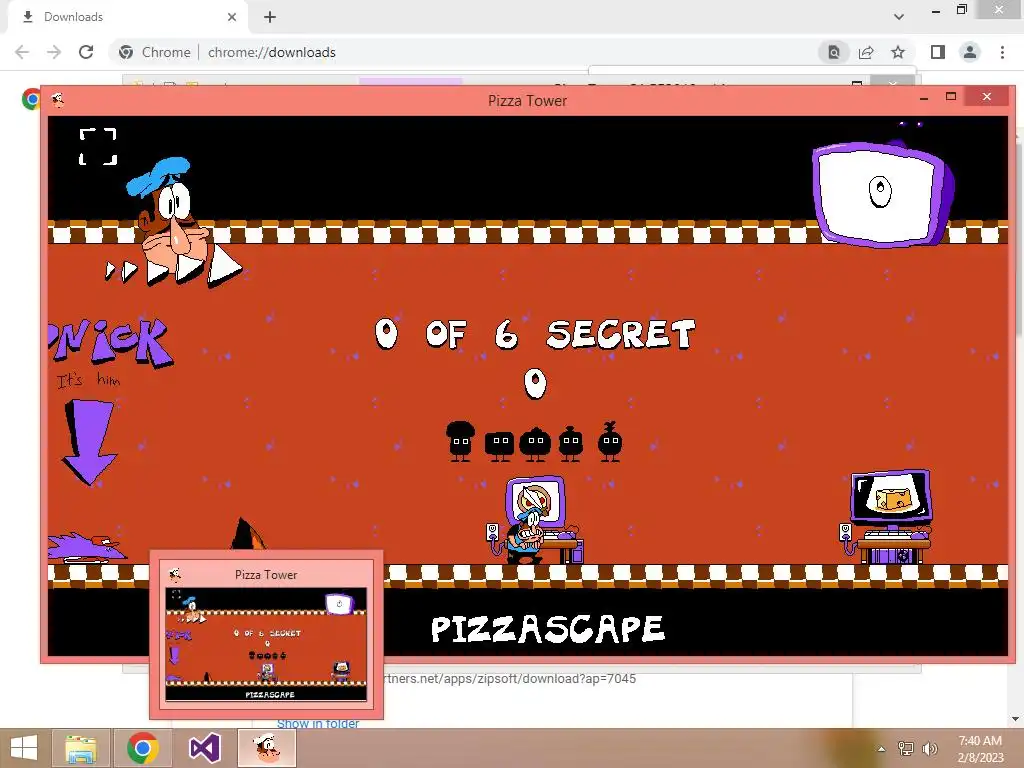The image size is (1024, 768).
Task: Click Chrome back arrow
Action: (22, 52)
